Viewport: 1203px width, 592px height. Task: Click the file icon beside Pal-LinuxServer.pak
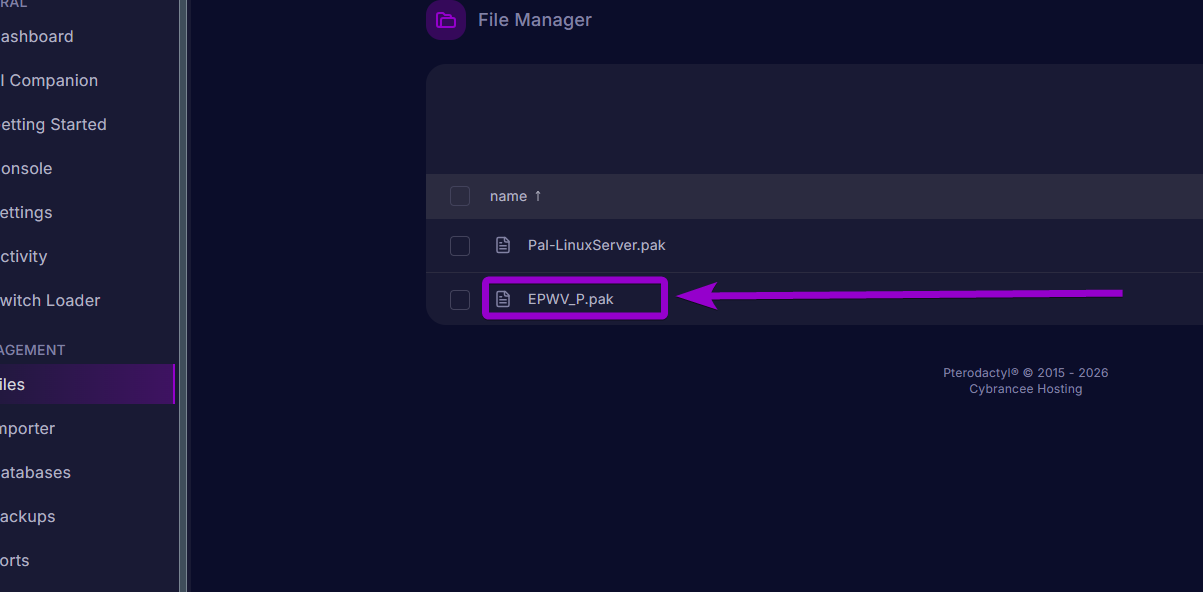pyautogui.click(x=503, y=245)
